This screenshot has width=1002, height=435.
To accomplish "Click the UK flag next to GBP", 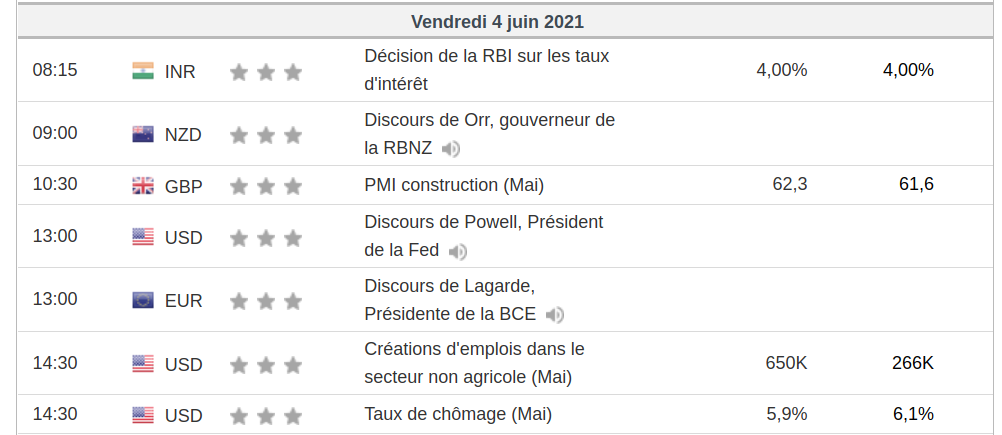I will point(143,186).
